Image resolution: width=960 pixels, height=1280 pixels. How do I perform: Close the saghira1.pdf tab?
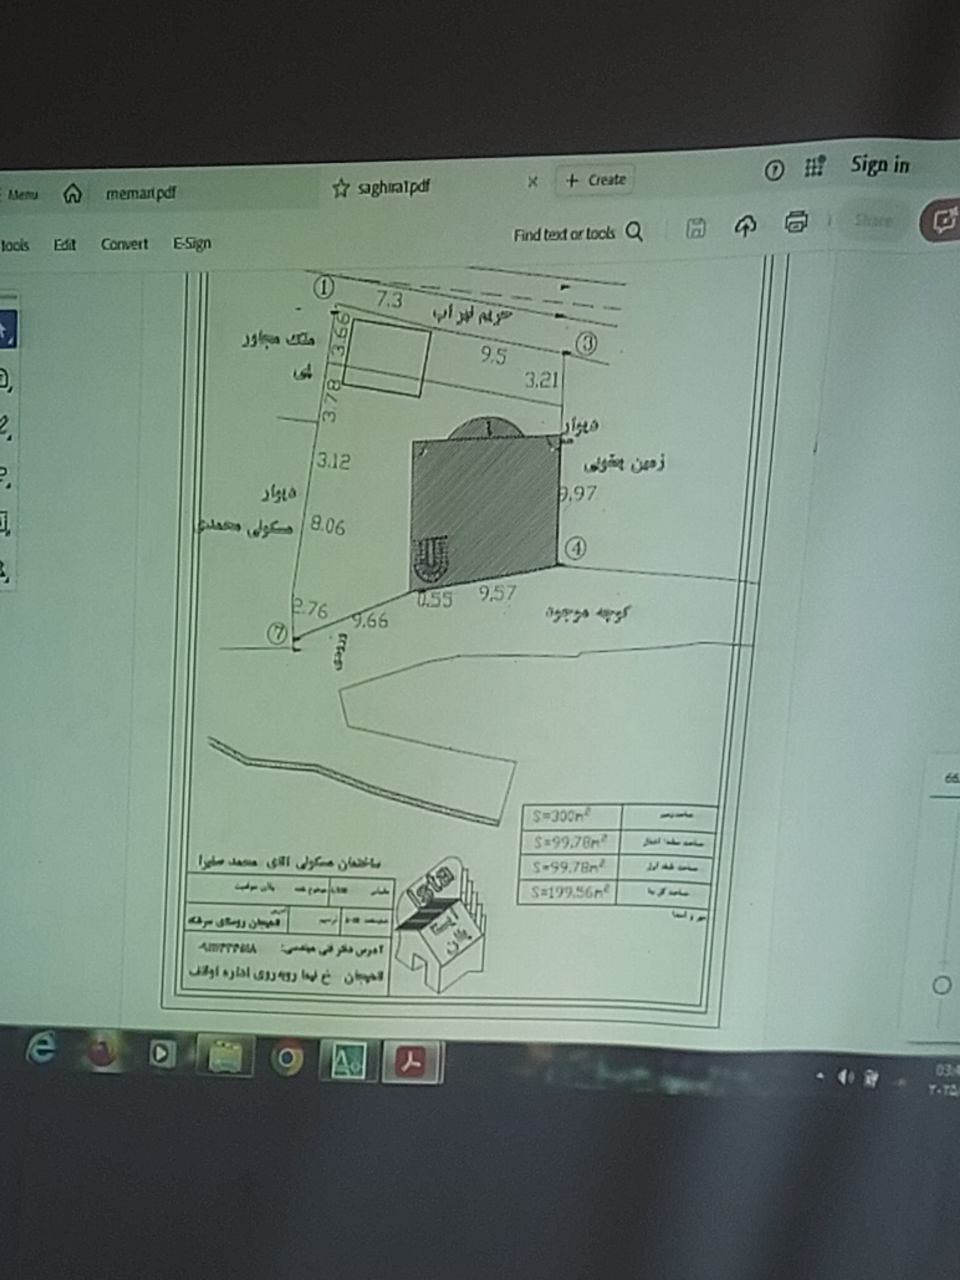coord(532,181)
